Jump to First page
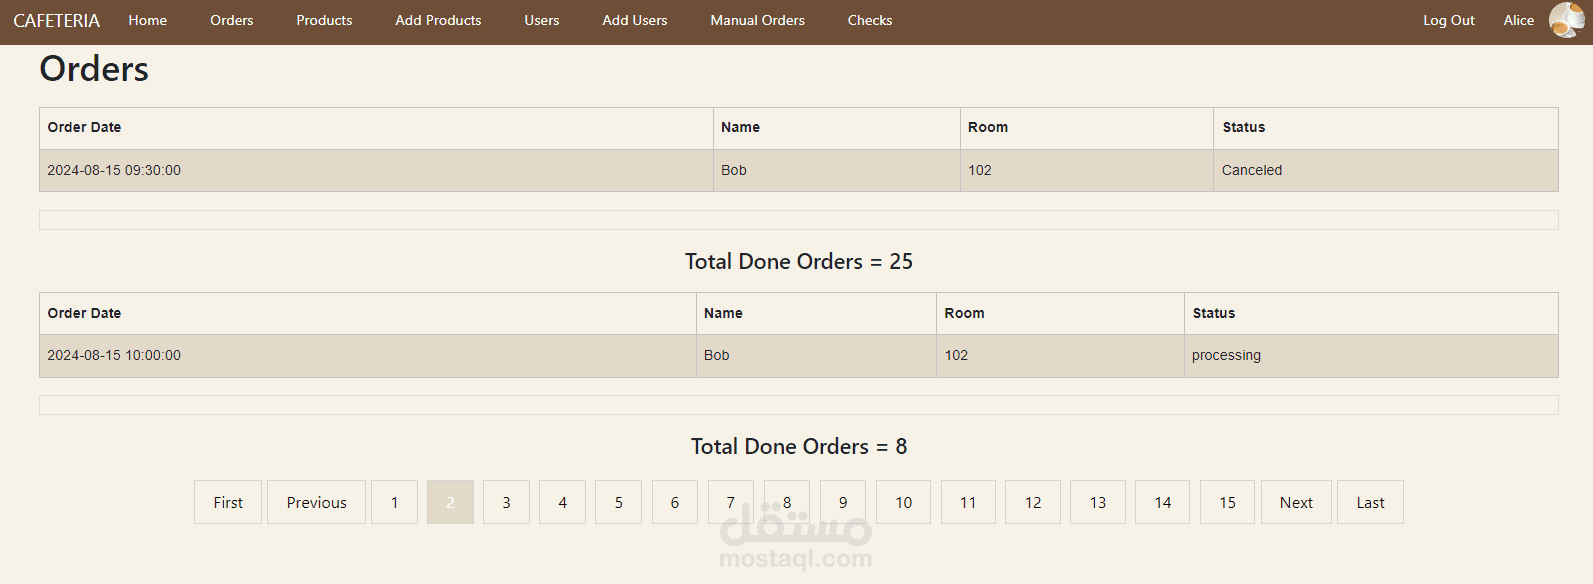Image resolution: width=1593 pixels, height=584 pixels. point(228,502)
